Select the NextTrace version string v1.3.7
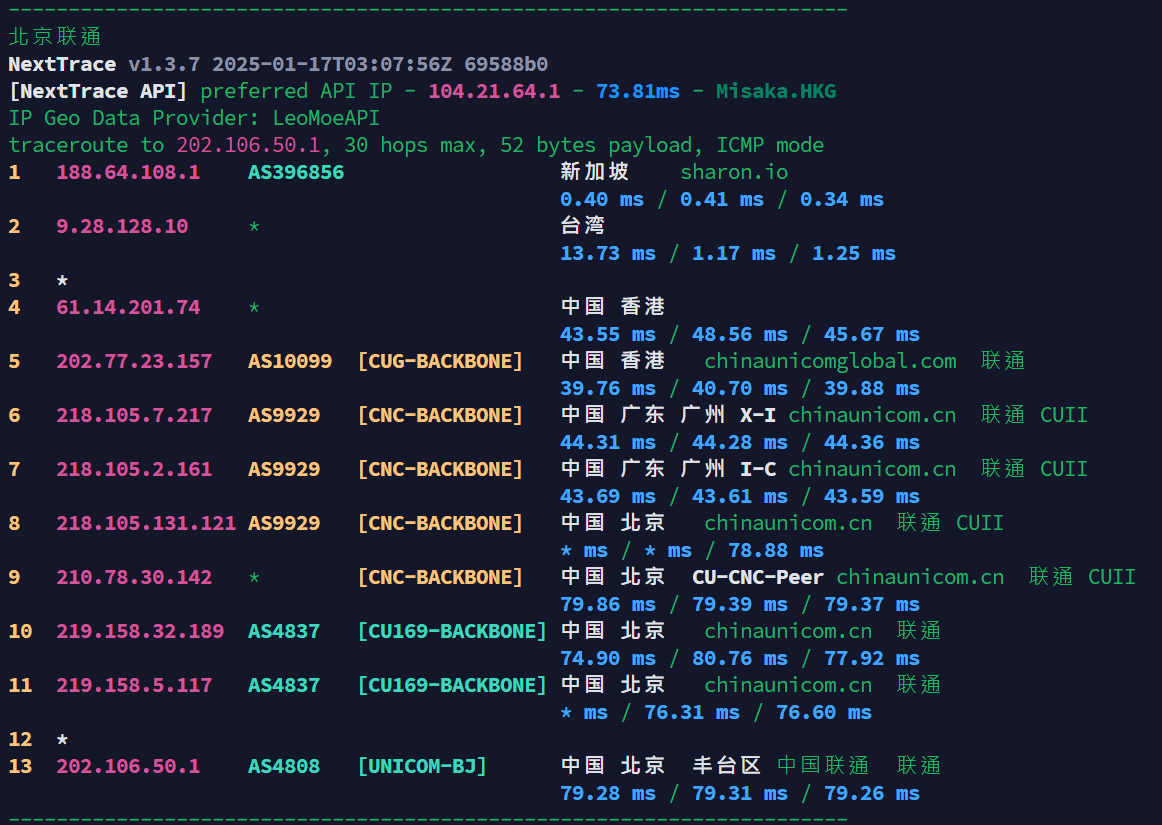The image size is (1162, 825). coord(164,64)
